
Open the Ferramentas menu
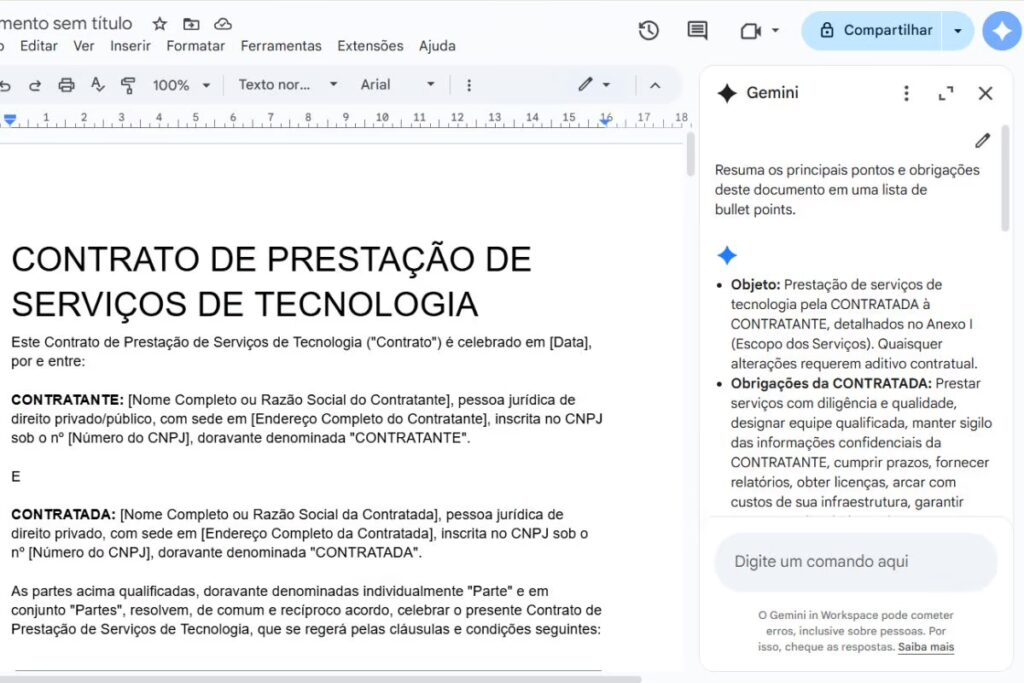coord(281,46)
